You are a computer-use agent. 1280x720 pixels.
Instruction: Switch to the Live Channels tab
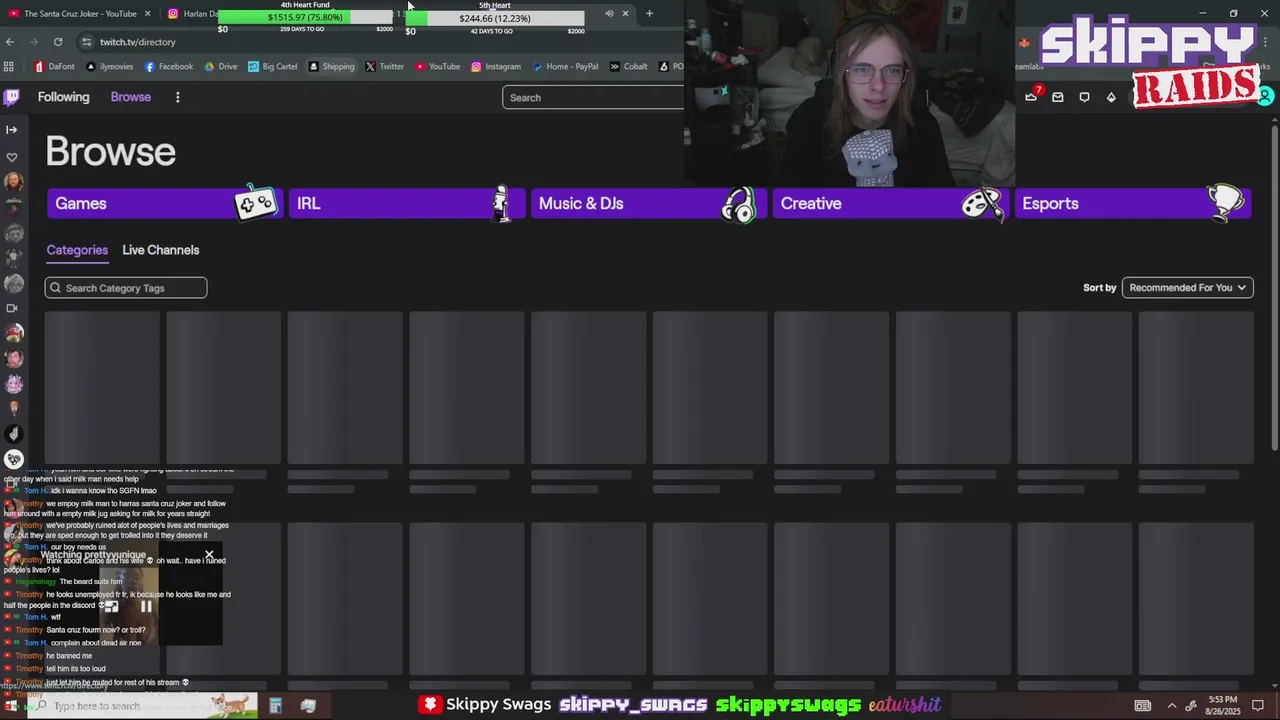(160, 250)
